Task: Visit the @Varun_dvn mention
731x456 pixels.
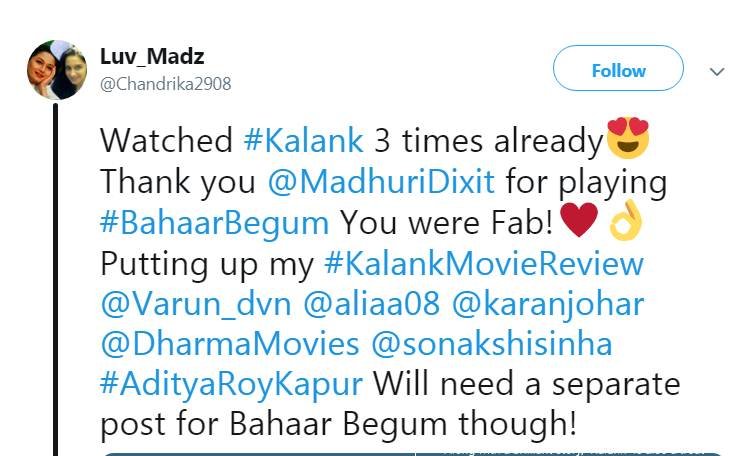Action: pyautogui.click(x=190, y=304)
